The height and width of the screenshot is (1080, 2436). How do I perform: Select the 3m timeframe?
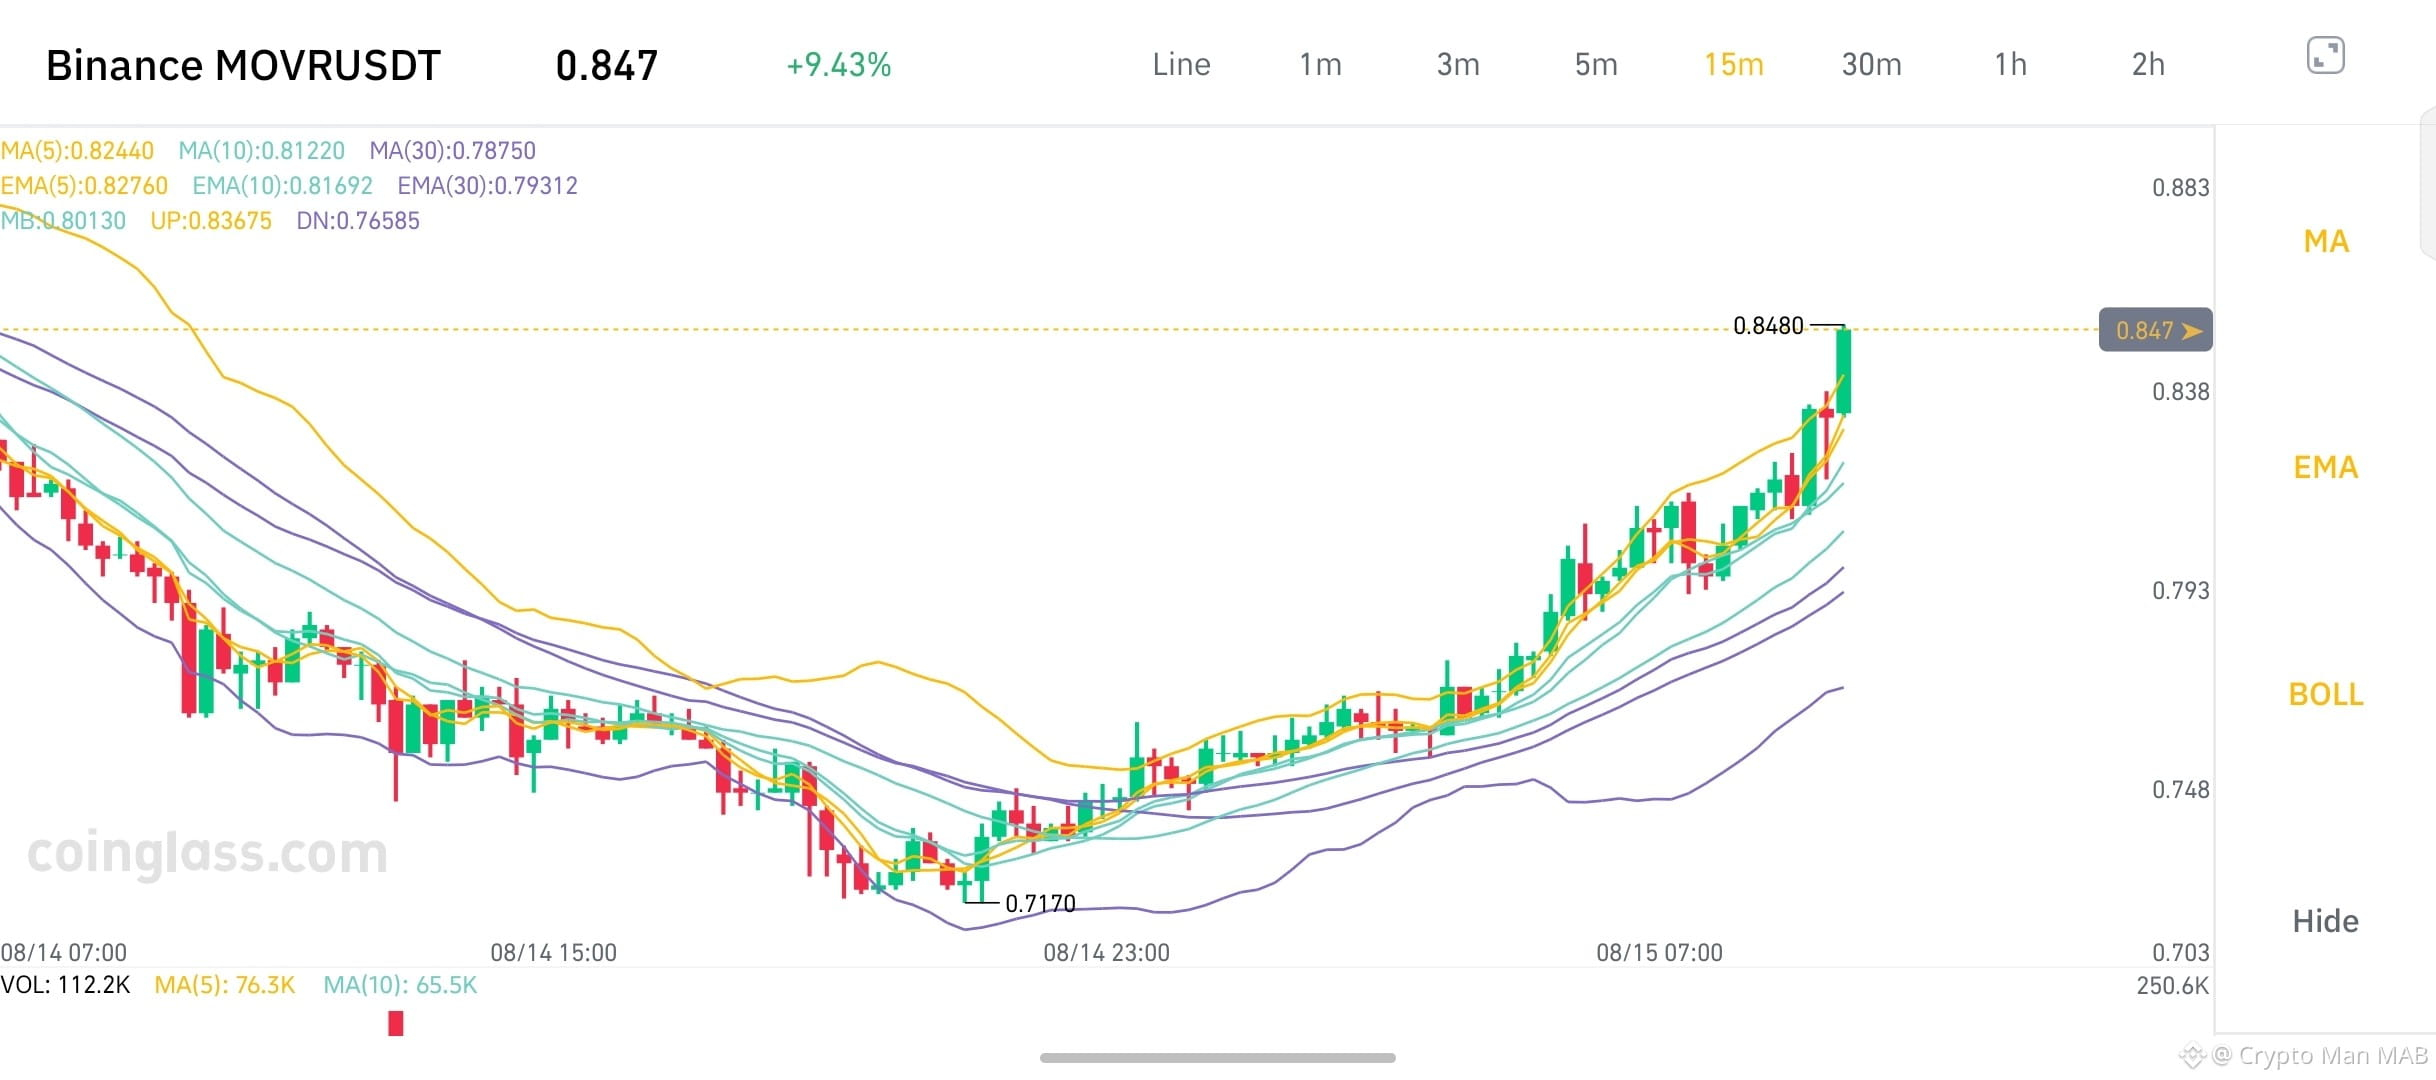pyautogui.click(x=1458, y=65)
